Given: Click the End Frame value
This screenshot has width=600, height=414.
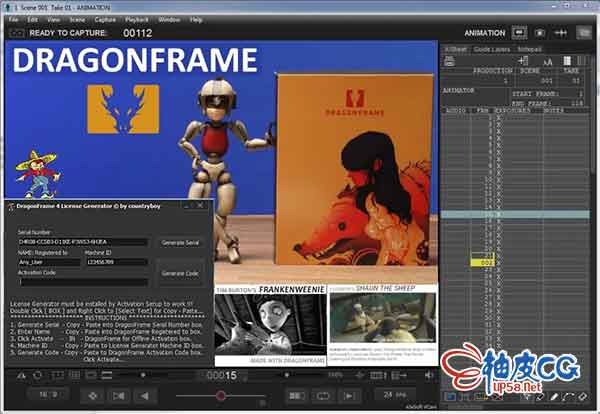Looking at the screenshot, I should click(577, 103).
